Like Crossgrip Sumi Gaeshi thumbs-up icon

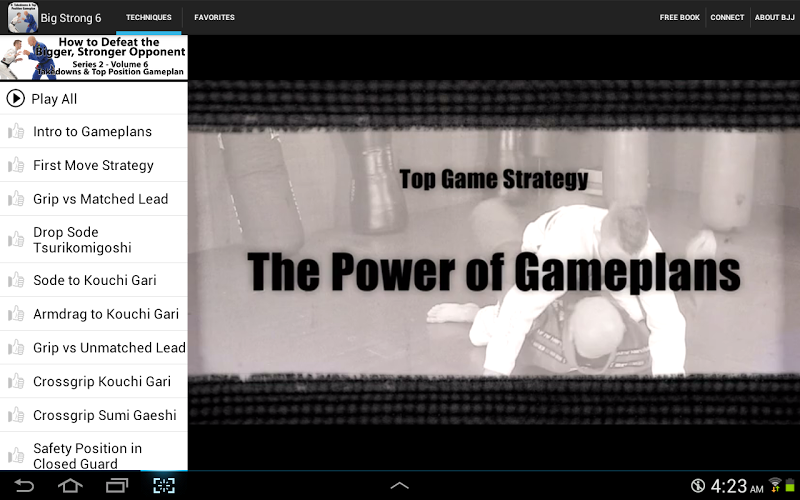[16, 415]
